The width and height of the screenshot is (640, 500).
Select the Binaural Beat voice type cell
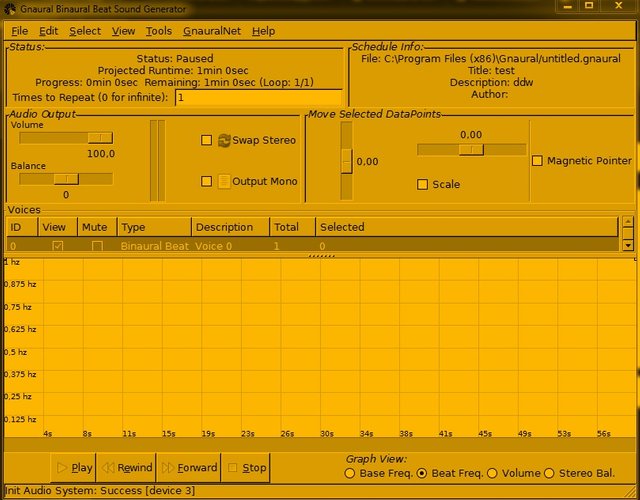pyautogui.click(x=155, y=246)
